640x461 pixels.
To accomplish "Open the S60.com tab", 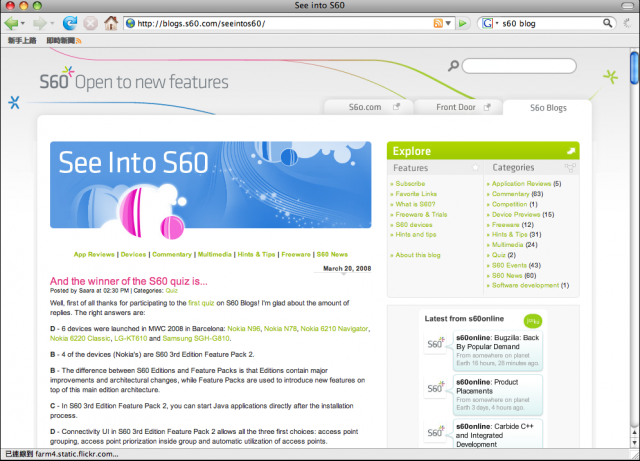I will 369,107.
